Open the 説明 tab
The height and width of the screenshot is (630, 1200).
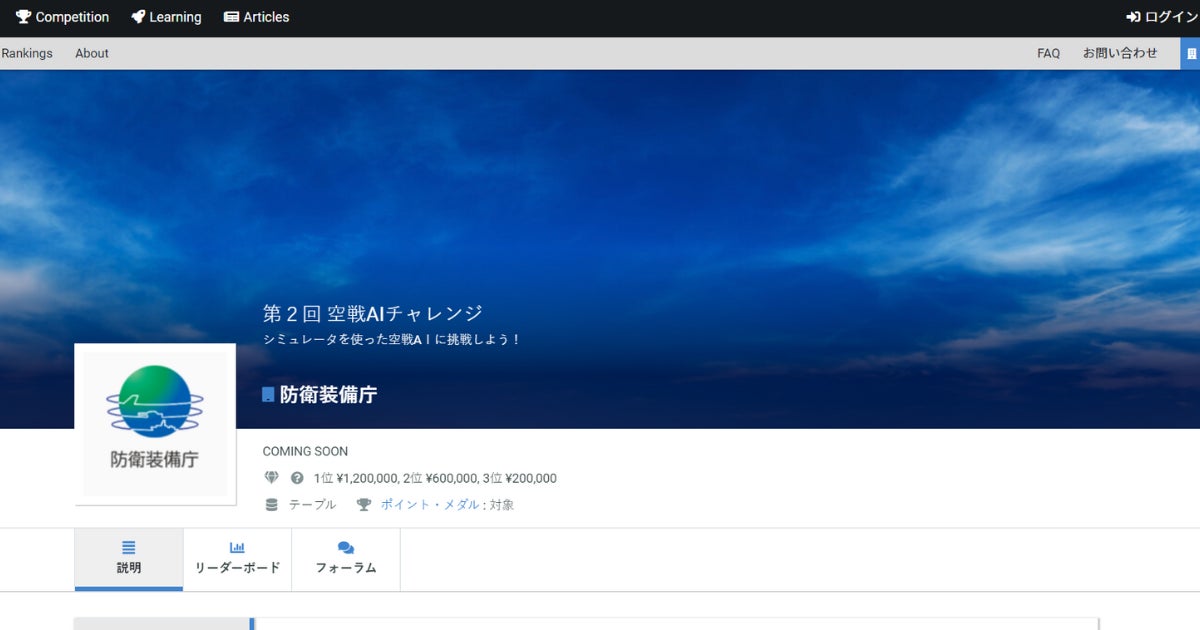pyautogui.click(x=129, y=558)
